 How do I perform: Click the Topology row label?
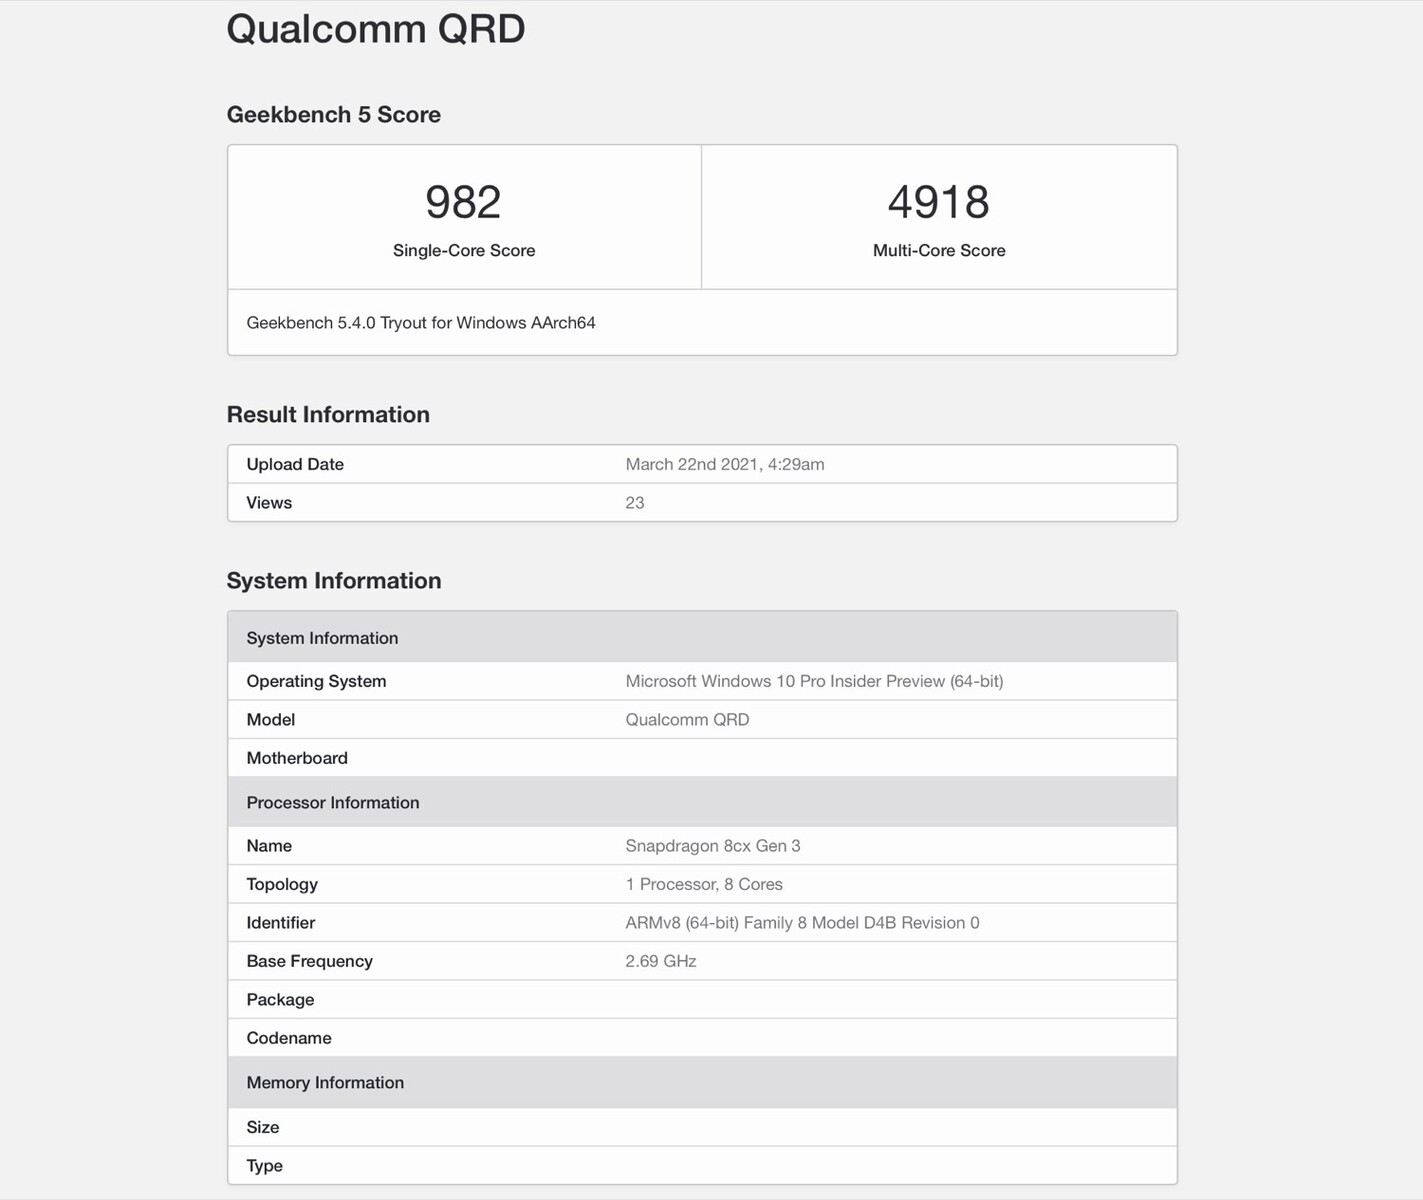282,885
